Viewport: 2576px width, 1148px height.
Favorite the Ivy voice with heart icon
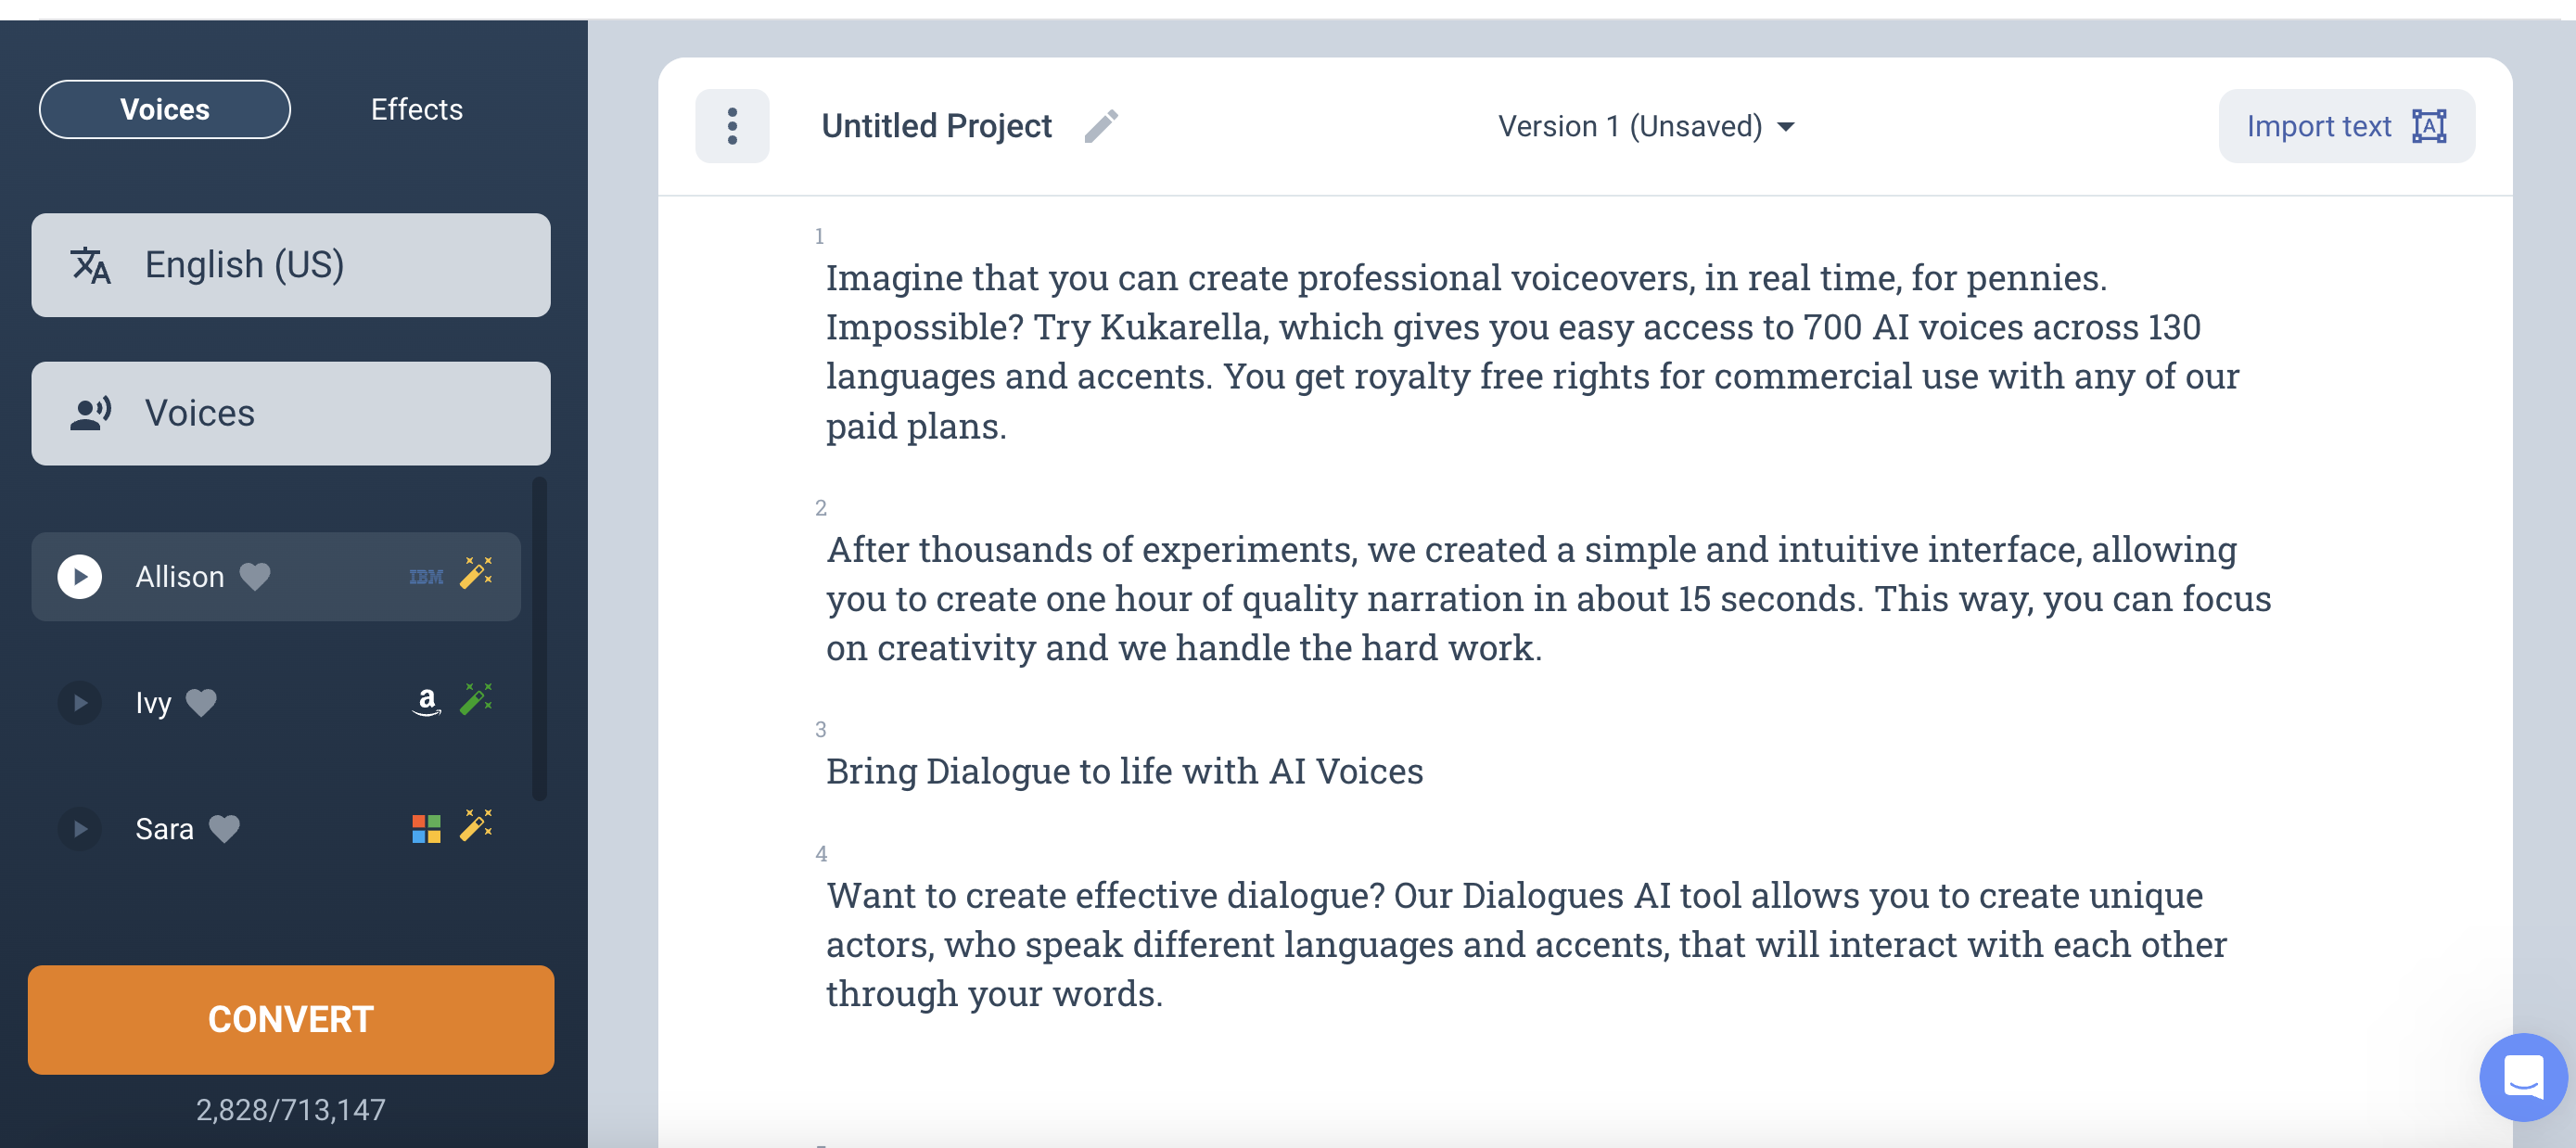tap(201, 703)
